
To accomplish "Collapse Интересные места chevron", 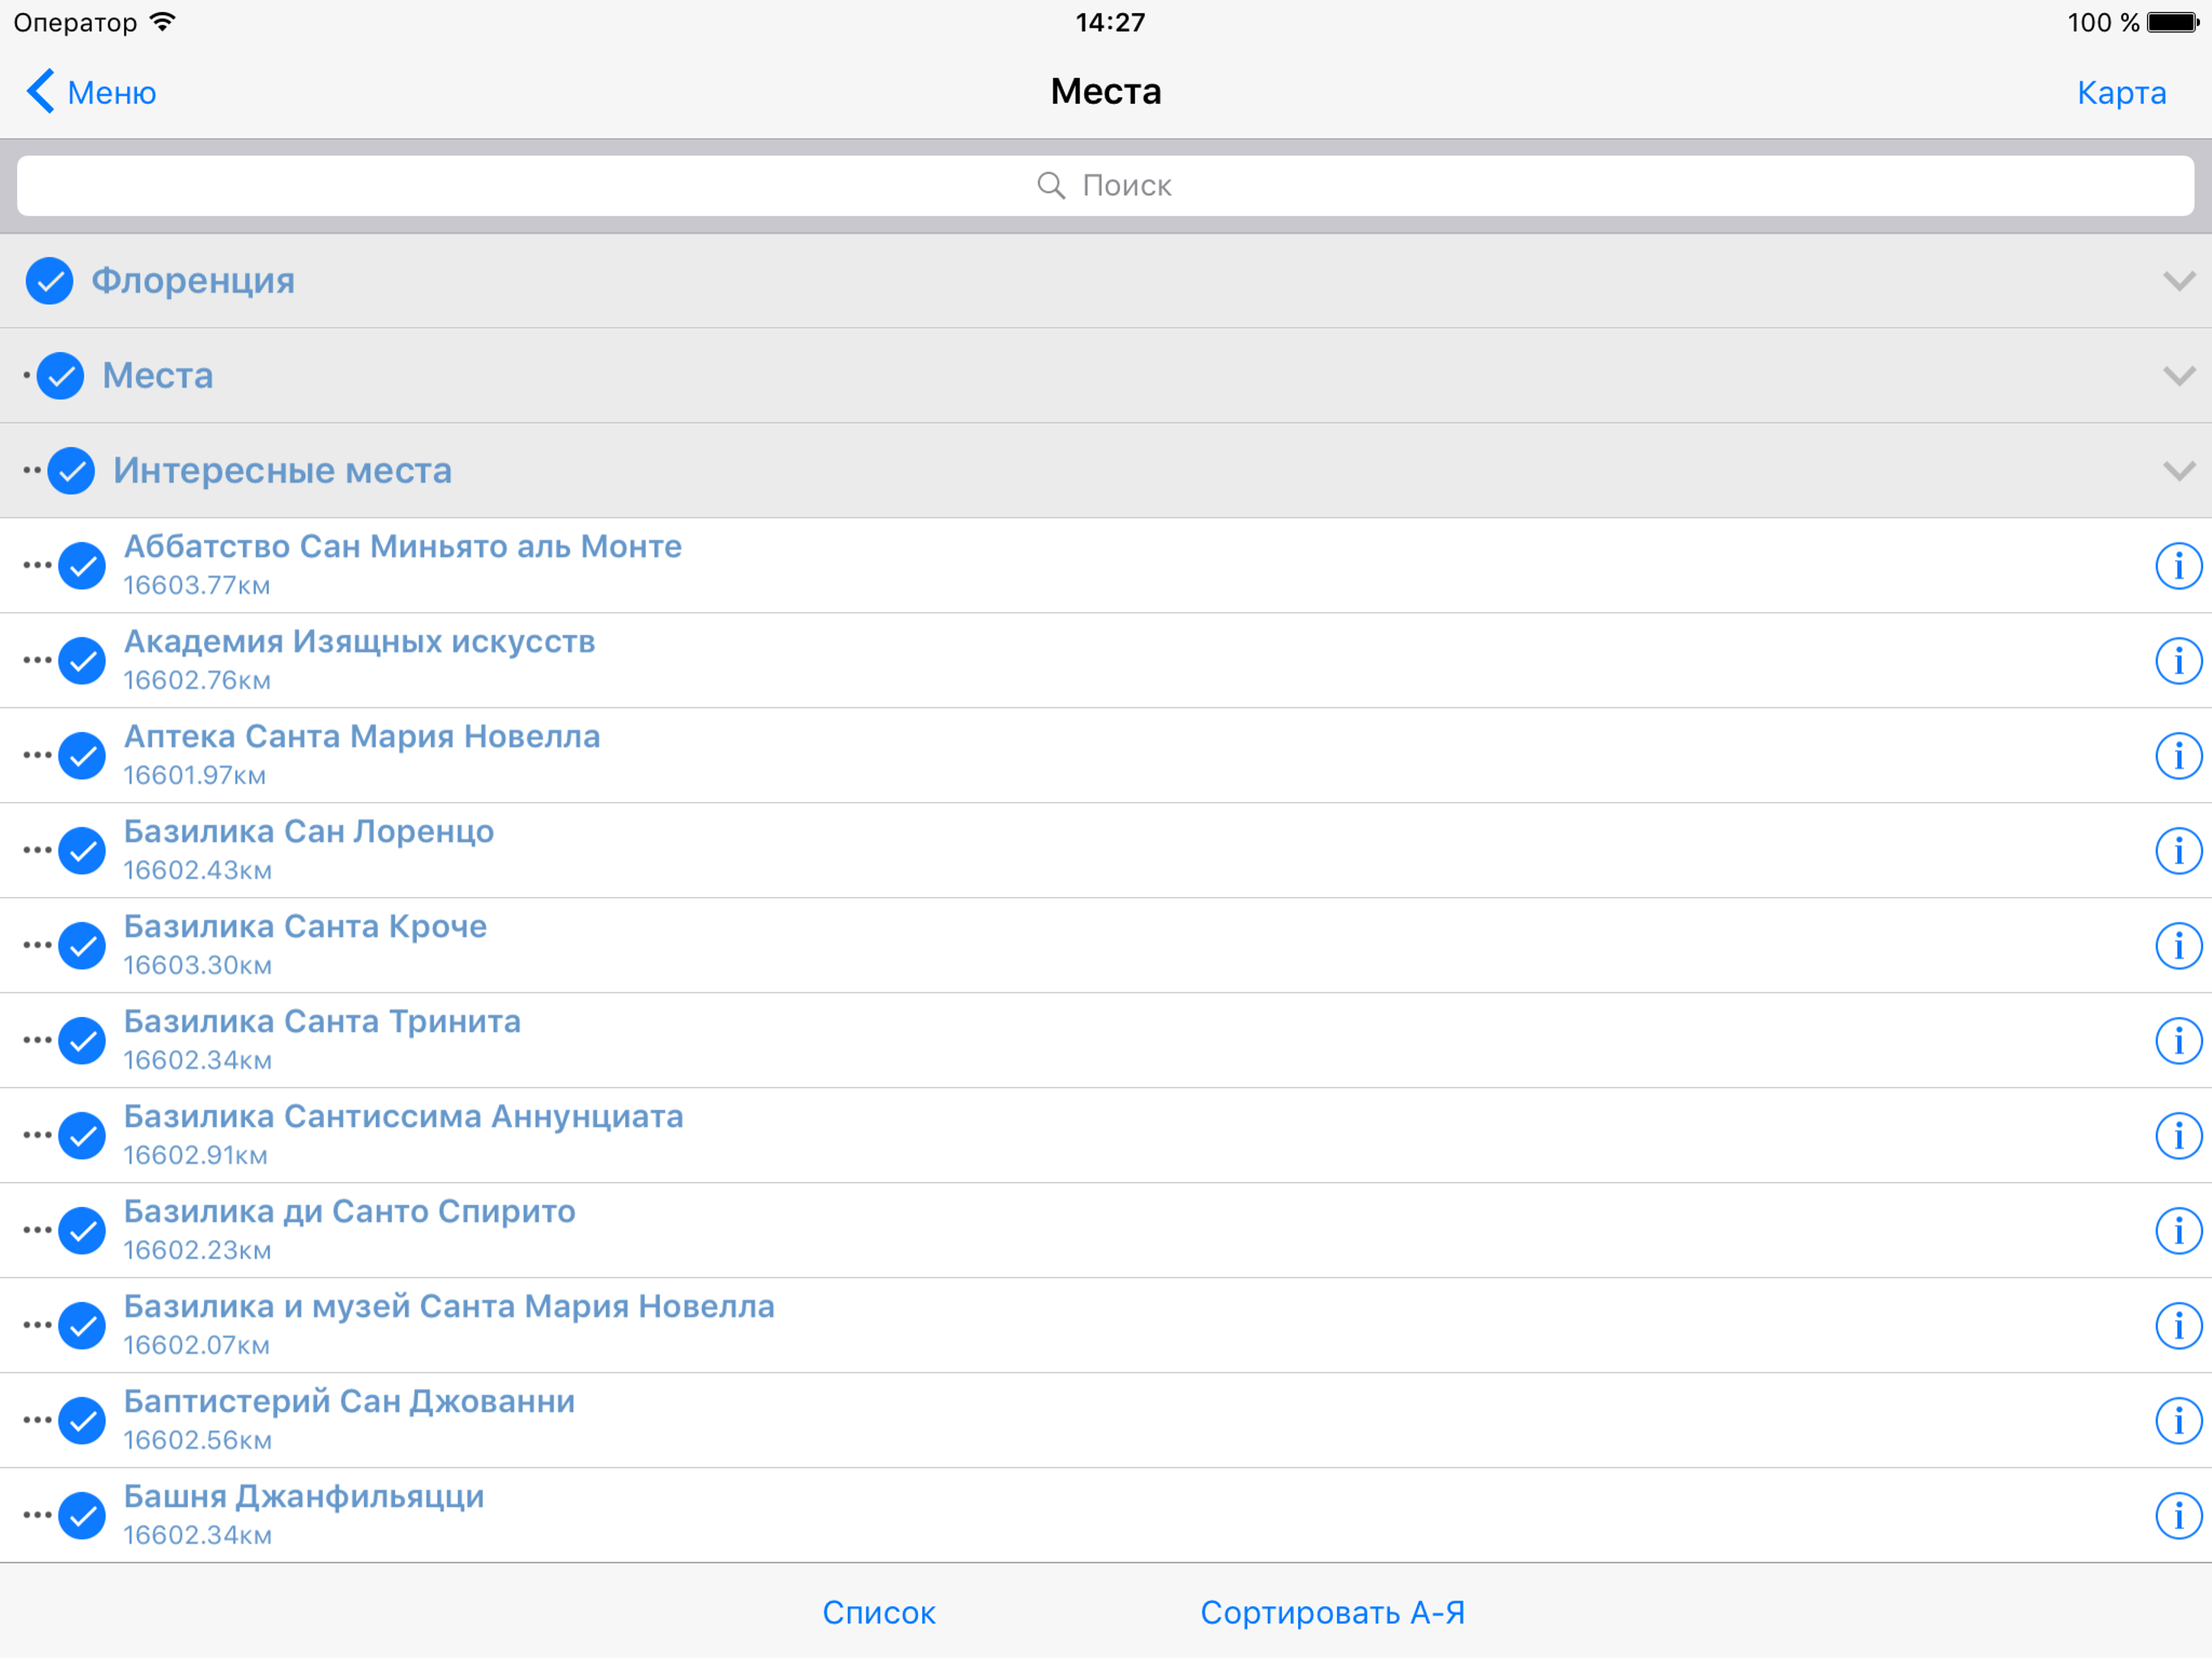I will pos(2178,471).
